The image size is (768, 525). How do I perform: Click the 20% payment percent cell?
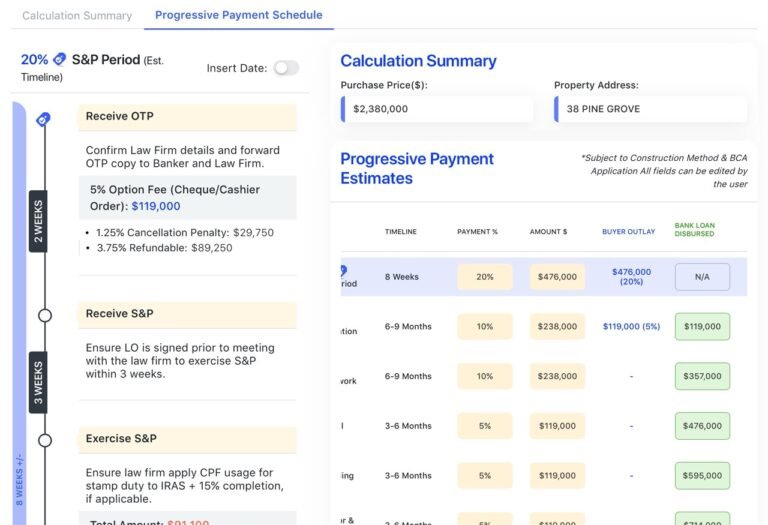(485, 277)
